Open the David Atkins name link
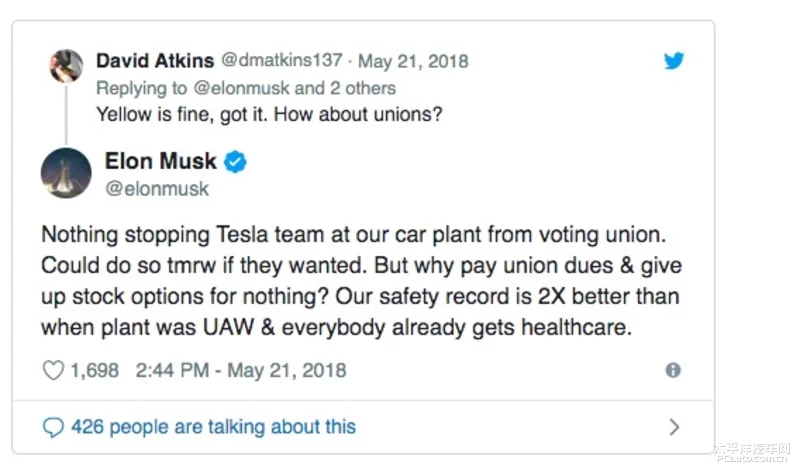The width and height of the screenshot is (800, 470). tap(155, 61)
